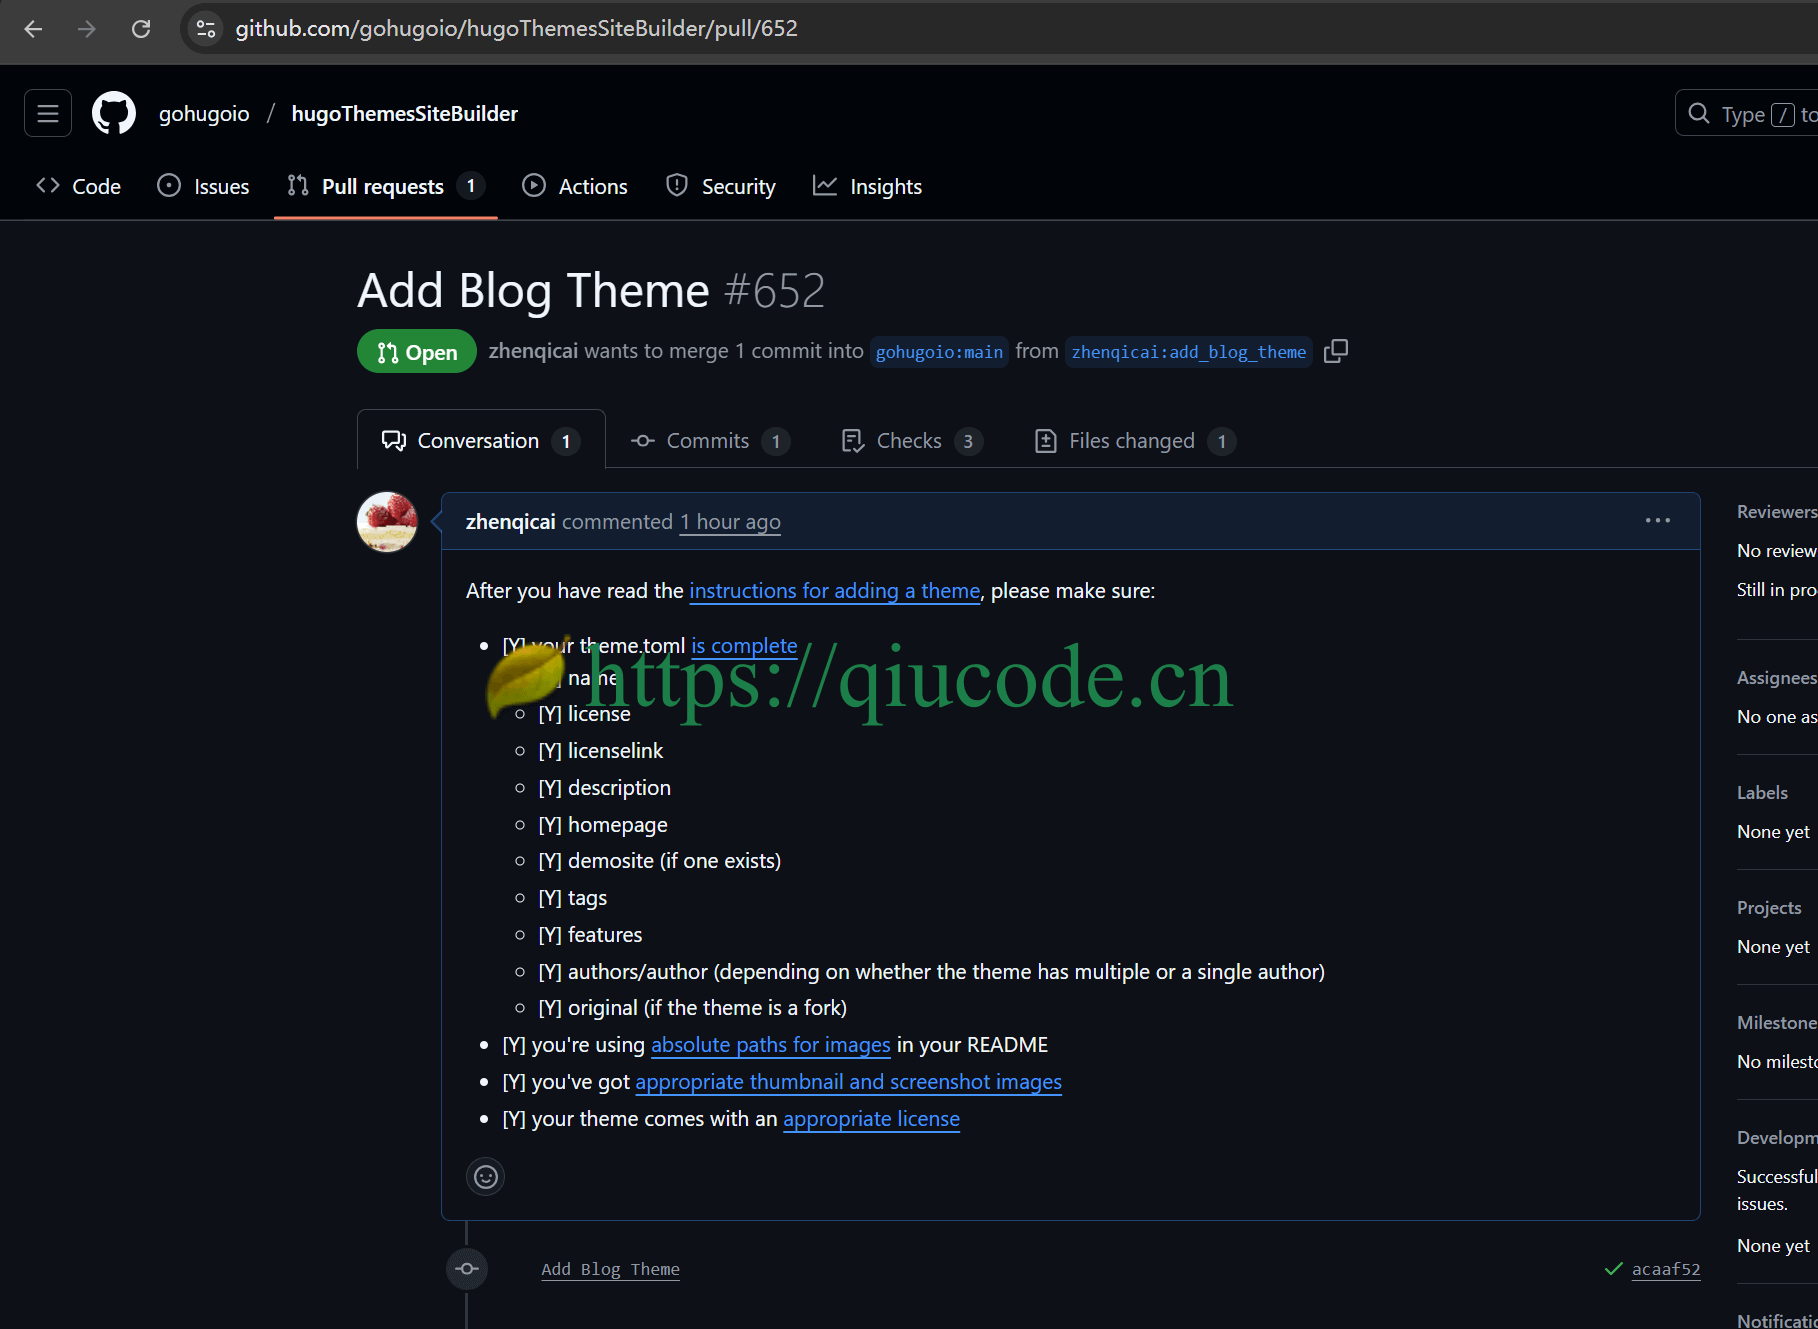This screenshot has height=1329, width=1818.
Task: Click the add reaction smiley icon
Action: pyautogui.click(x=486, y=1177)
